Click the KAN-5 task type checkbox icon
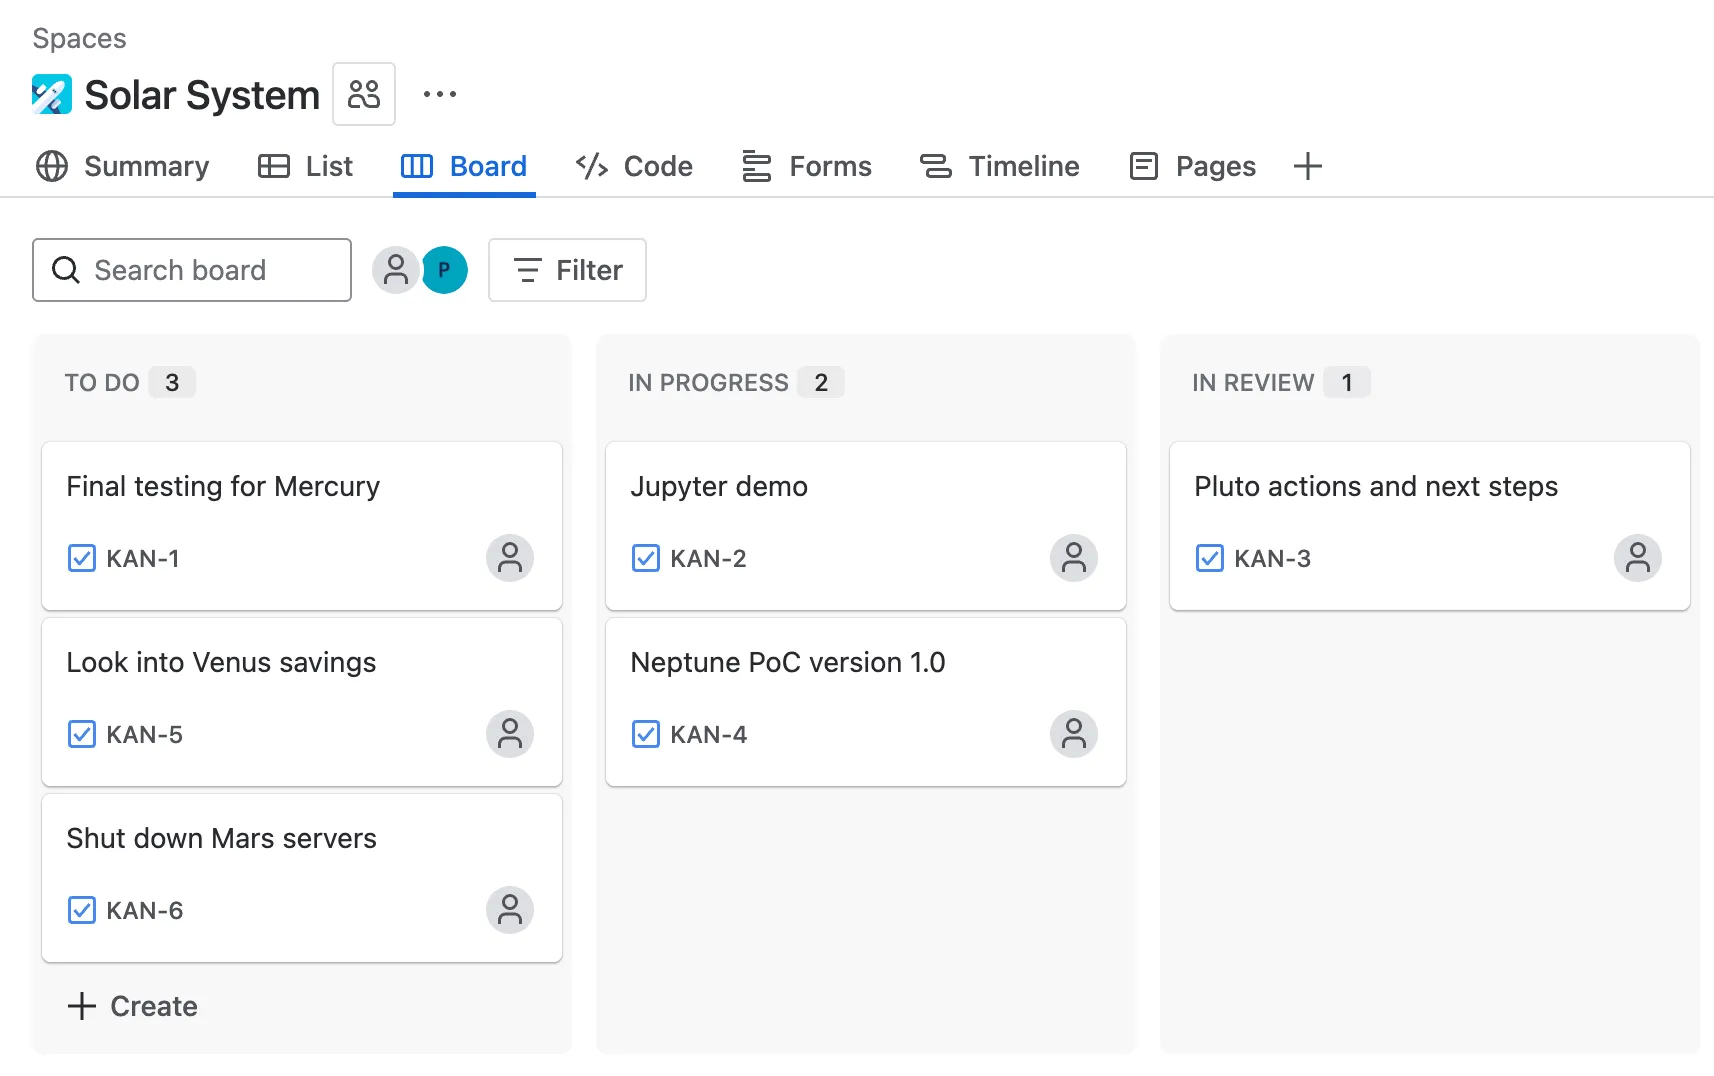This screenshot has width=1714, height=1076. pyautogui.click(x=82, y=734)
